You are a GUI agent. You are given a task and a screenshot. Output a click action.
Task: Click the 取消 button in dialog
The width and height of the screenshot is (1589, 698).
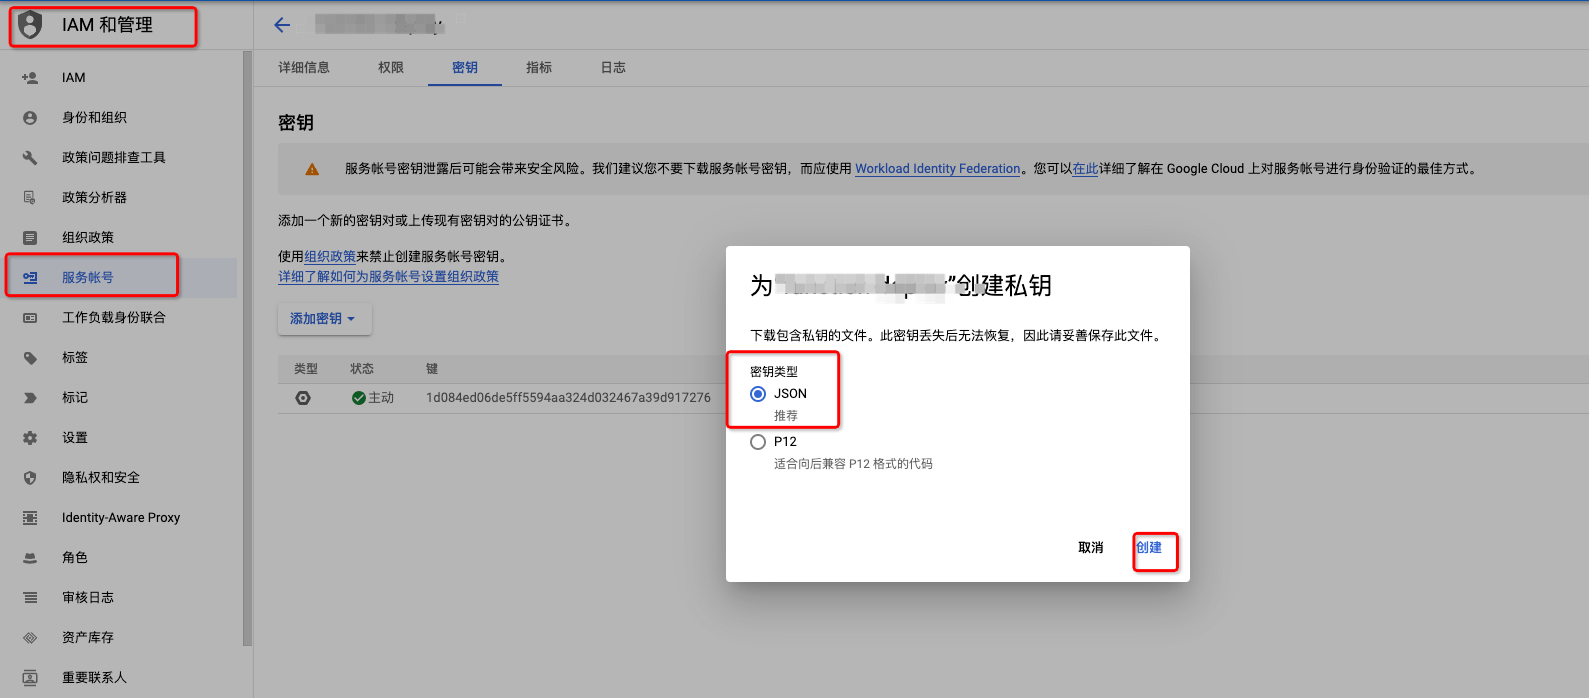[1091, 548]
